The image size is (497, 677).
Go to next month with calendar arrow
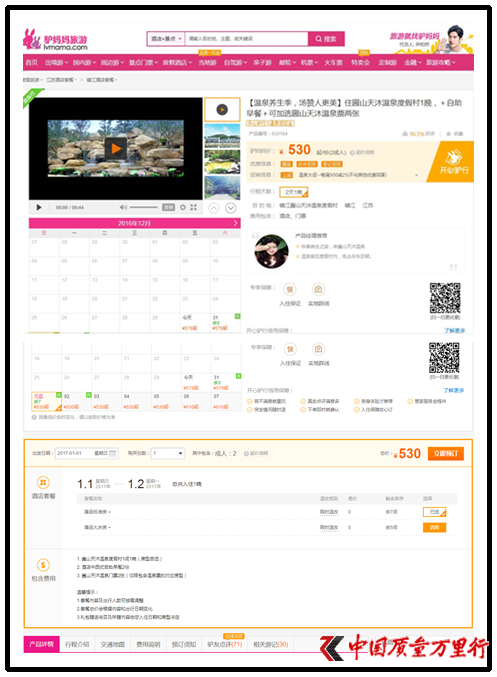point(235,223)
